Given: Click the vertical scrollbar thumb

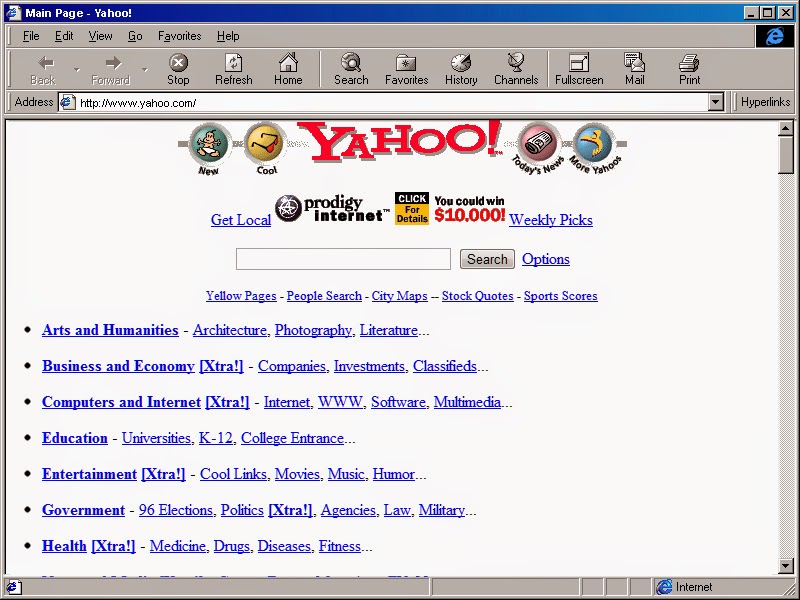Looking at the screenshot, I should [x=786, y=155].
